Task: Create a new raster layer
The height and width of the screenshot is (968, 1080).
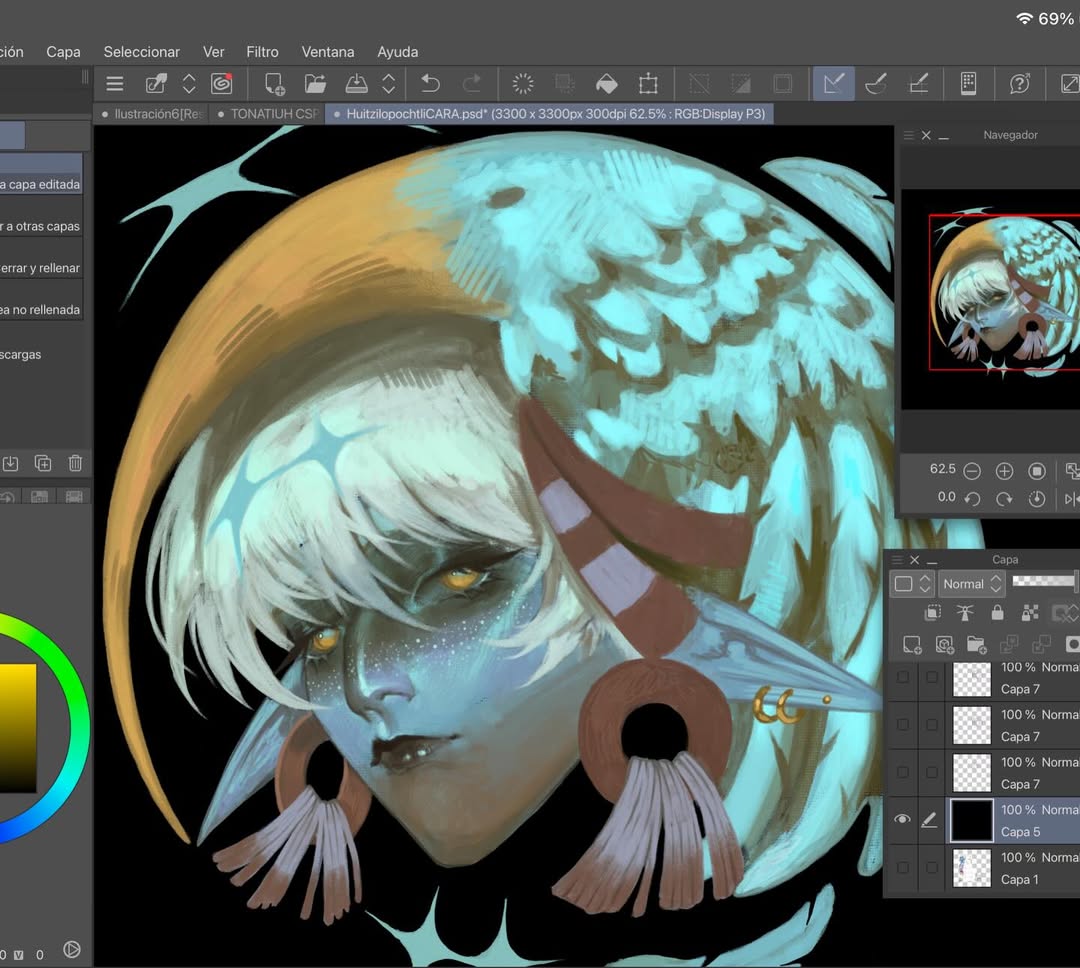Action: tap(912, 645)
